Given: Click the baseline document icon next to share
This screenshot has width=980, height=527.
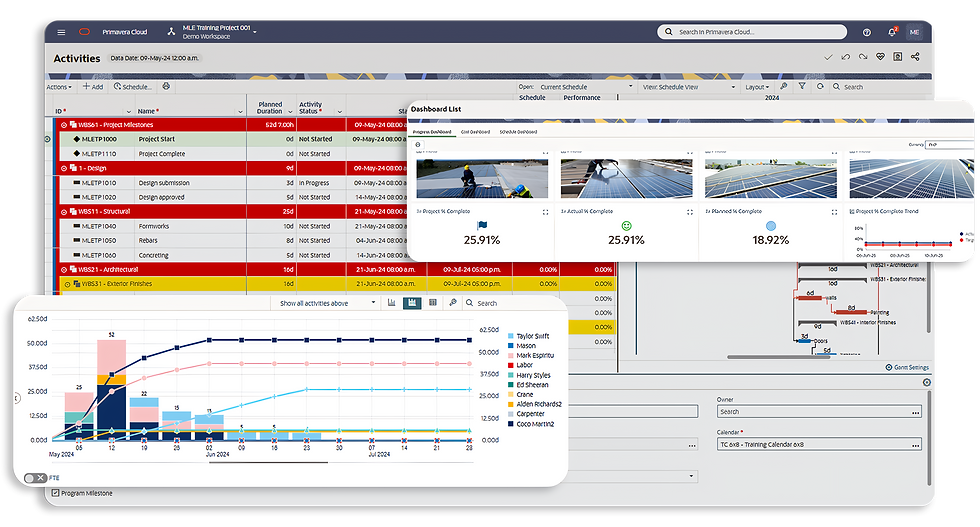Looking at the screenshot, I should (x=898, y=57).
